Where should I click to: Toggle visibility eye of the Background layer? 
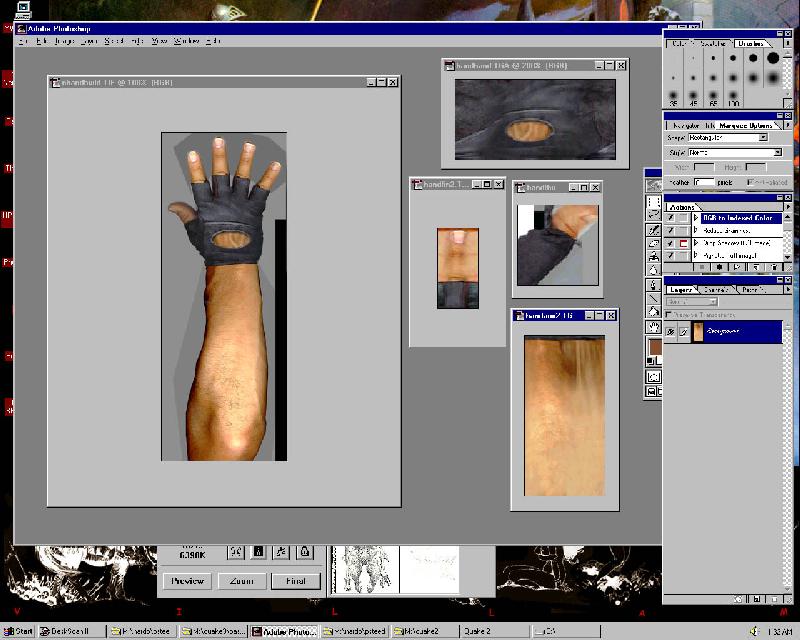673,332
